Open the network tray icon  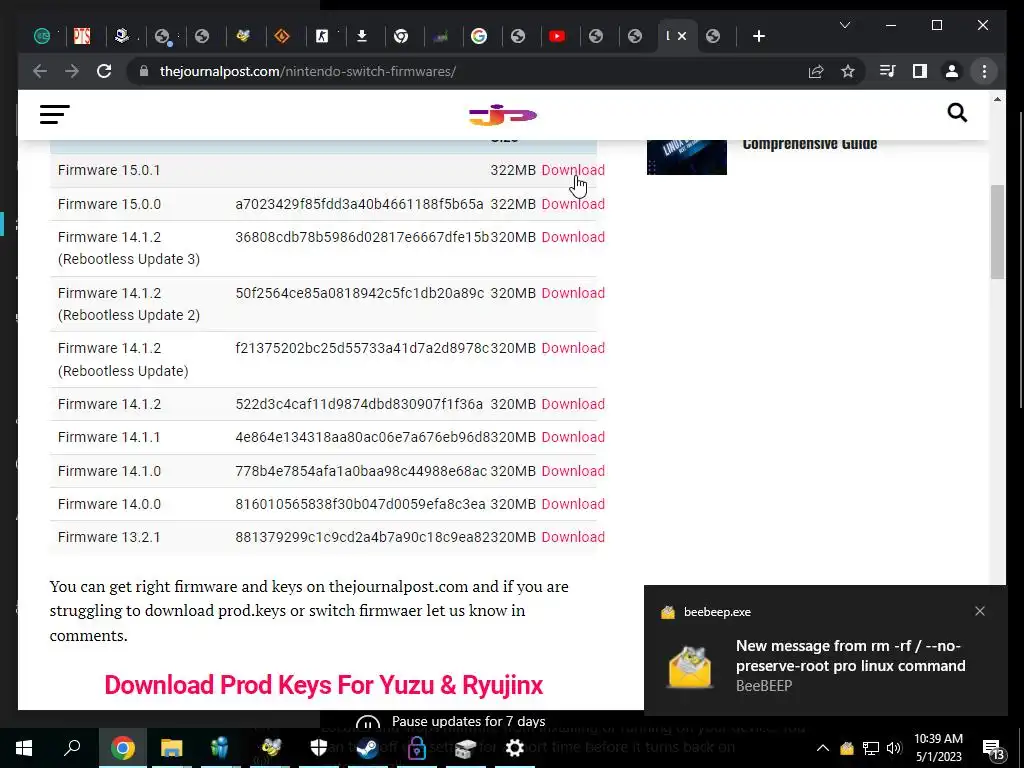871,748
